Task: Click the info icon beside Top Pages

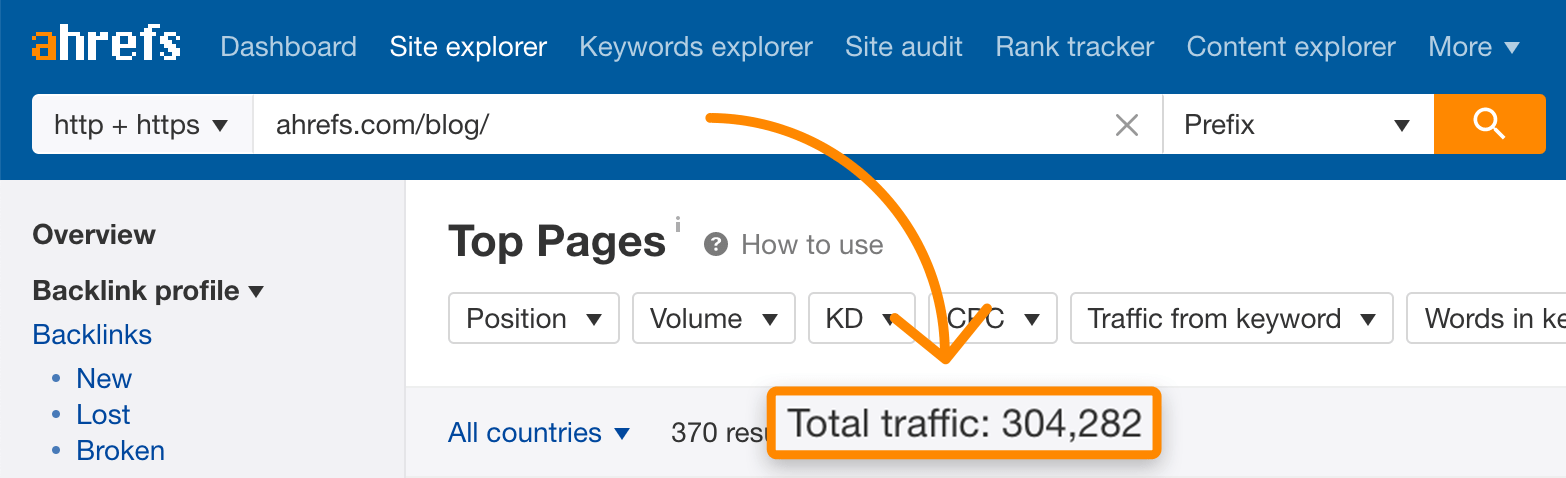Action: tap(677, 224)
